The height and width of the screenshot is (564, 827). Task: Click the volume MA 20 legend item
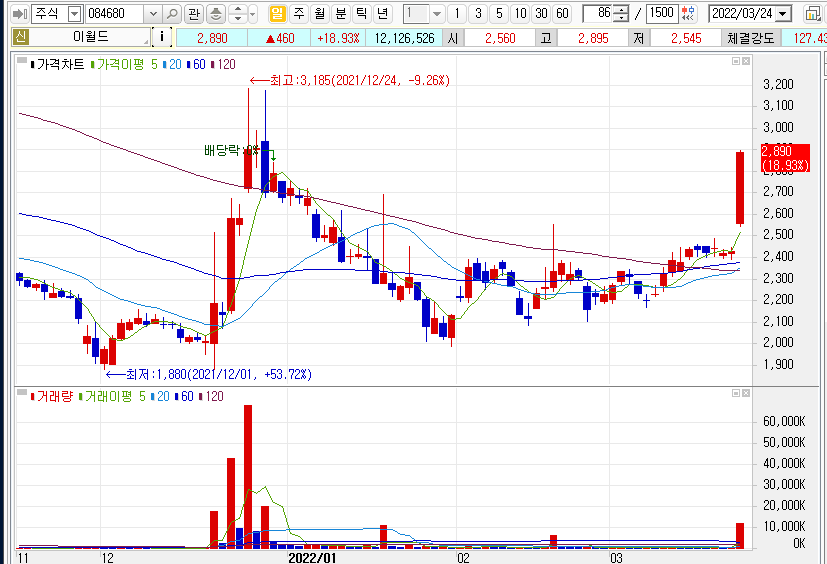coord(160,396)
